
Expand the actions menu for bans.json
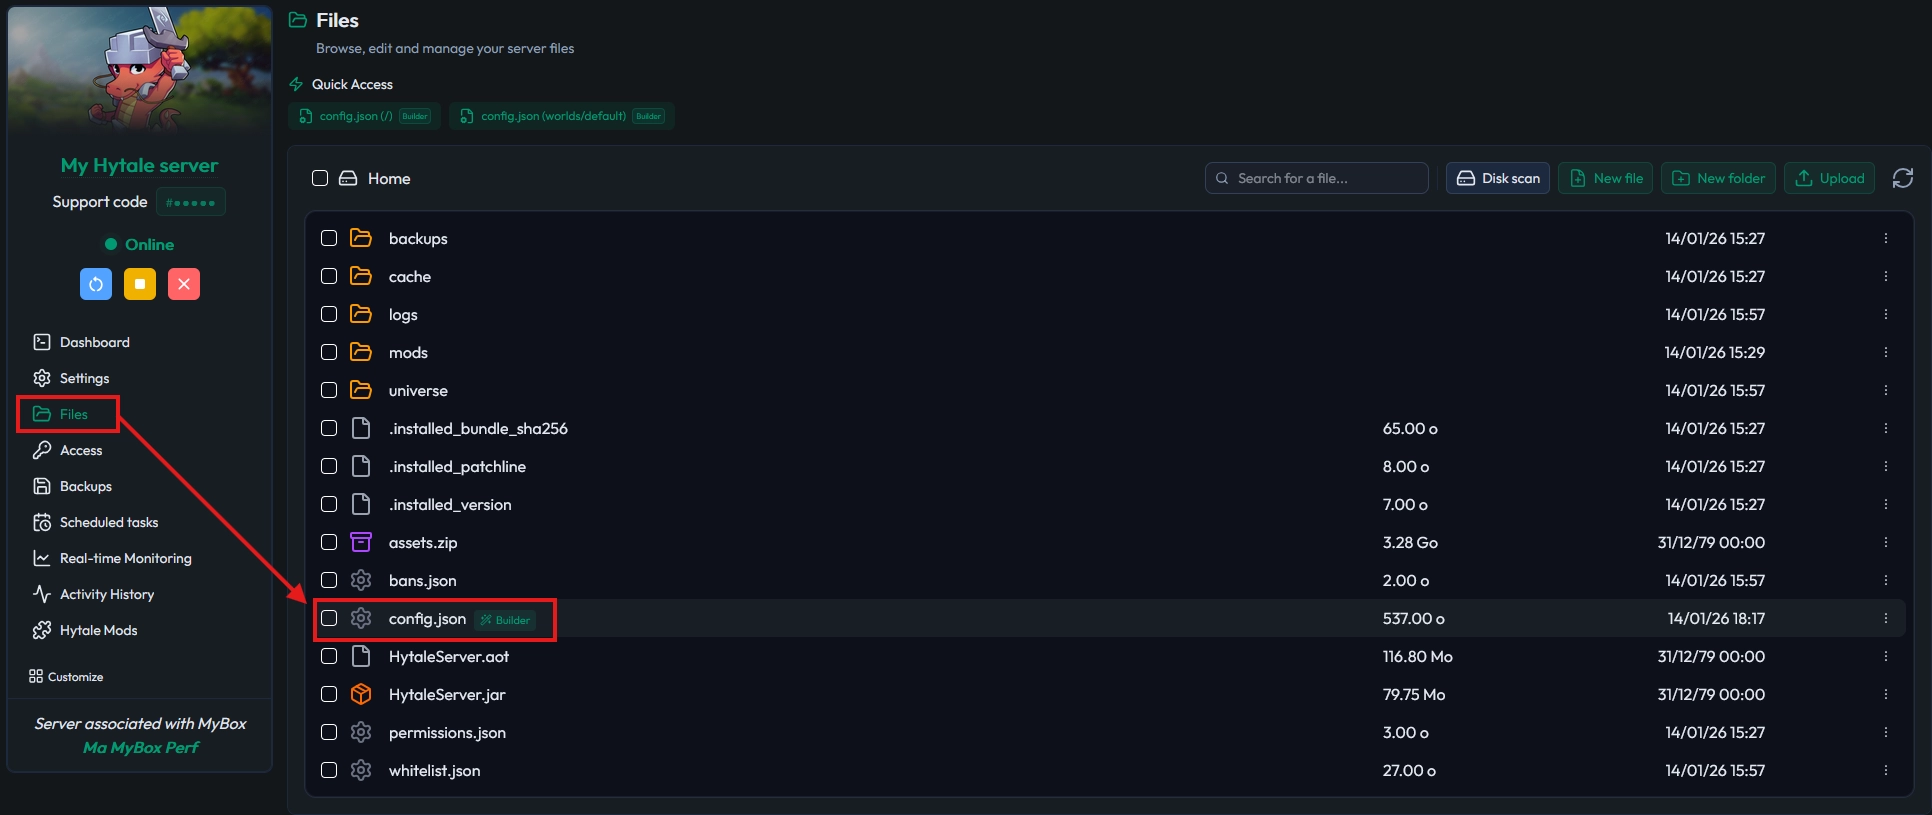tap(1885, 580)
